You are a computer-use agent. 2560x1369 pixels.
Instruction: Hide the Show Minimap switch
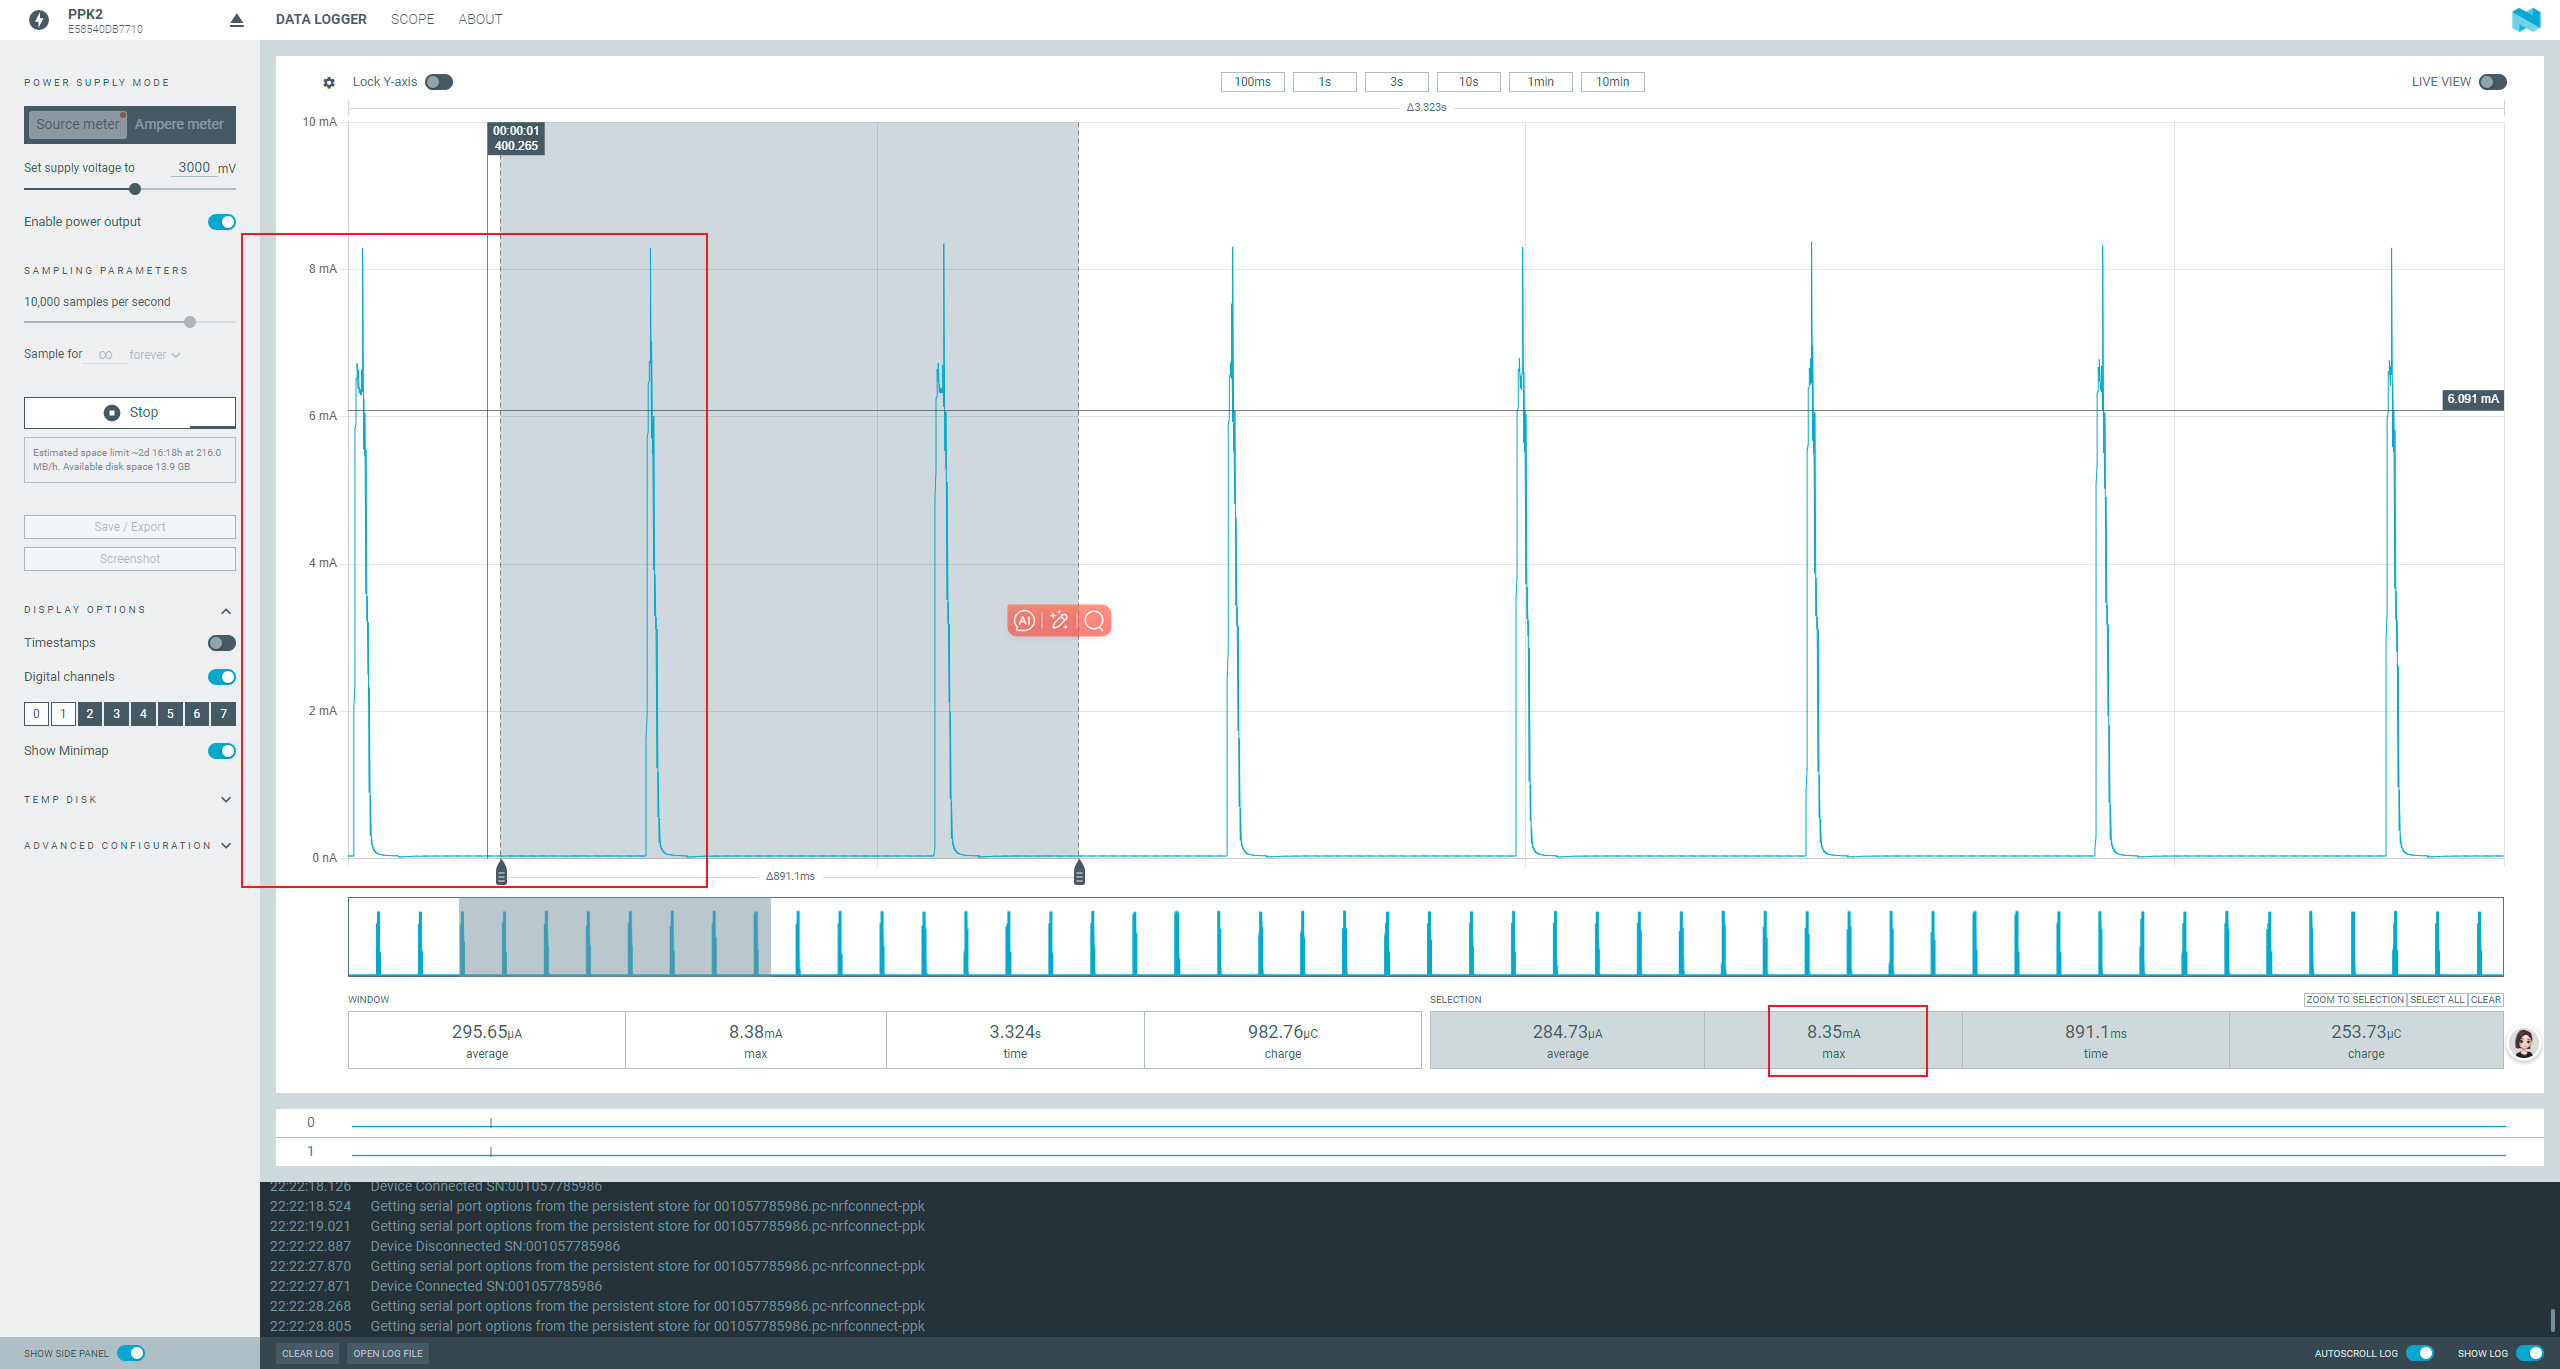pyautogui.click(x=222, y=751)
